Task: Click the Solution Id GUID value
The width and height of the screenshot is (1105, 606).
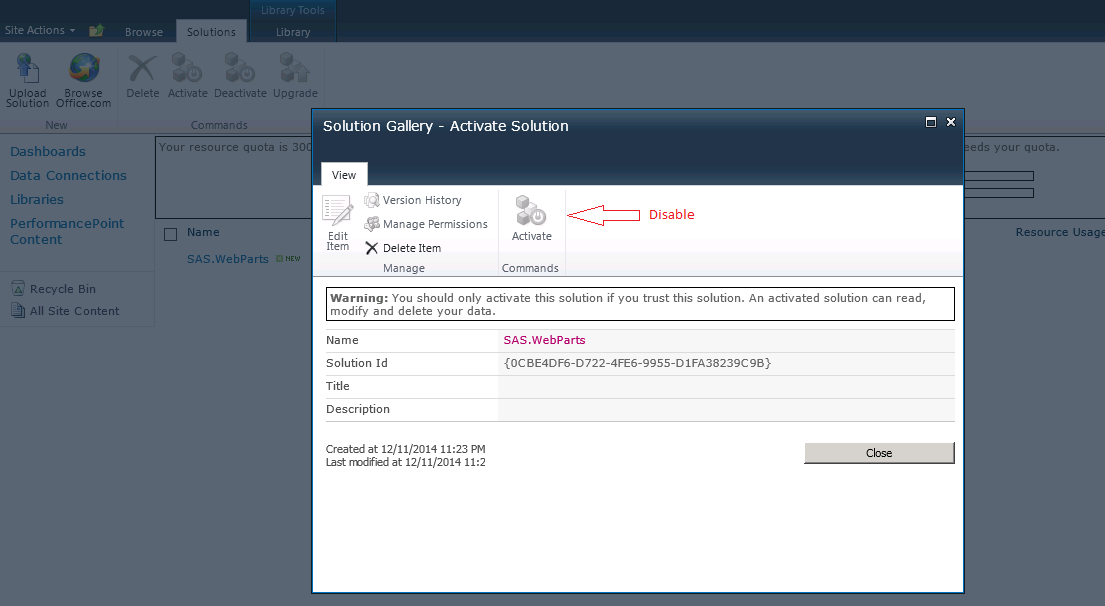Action: click(x=638, y=363)
